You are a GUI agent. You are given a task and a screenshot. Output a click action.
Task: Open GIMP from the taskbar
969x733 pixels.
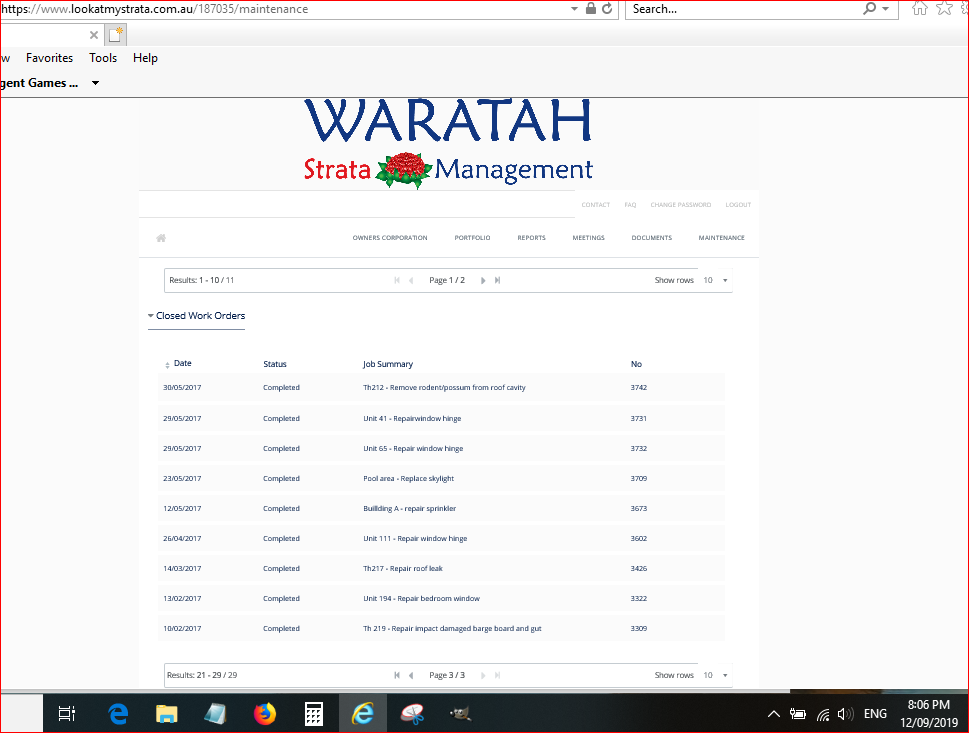click(x=460, y=714)
